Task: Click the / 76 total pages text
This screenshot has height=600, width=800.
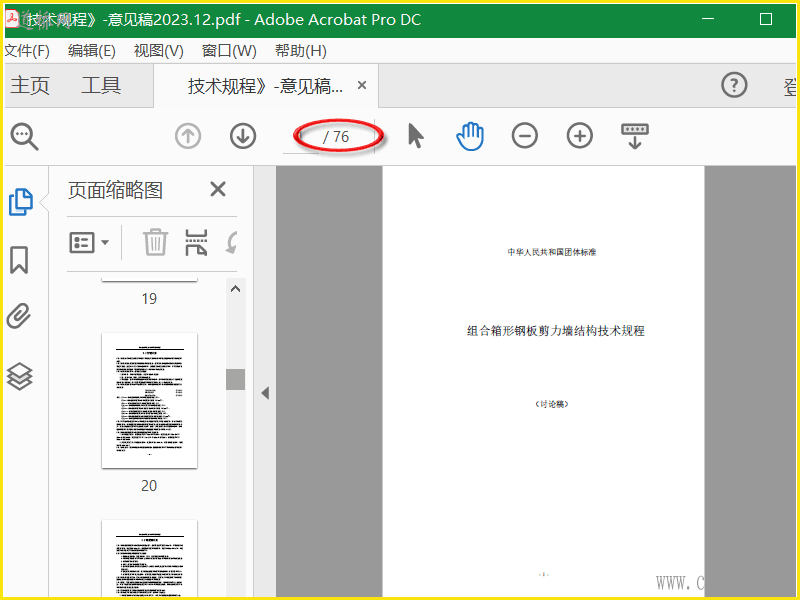Action: [336, 137]
